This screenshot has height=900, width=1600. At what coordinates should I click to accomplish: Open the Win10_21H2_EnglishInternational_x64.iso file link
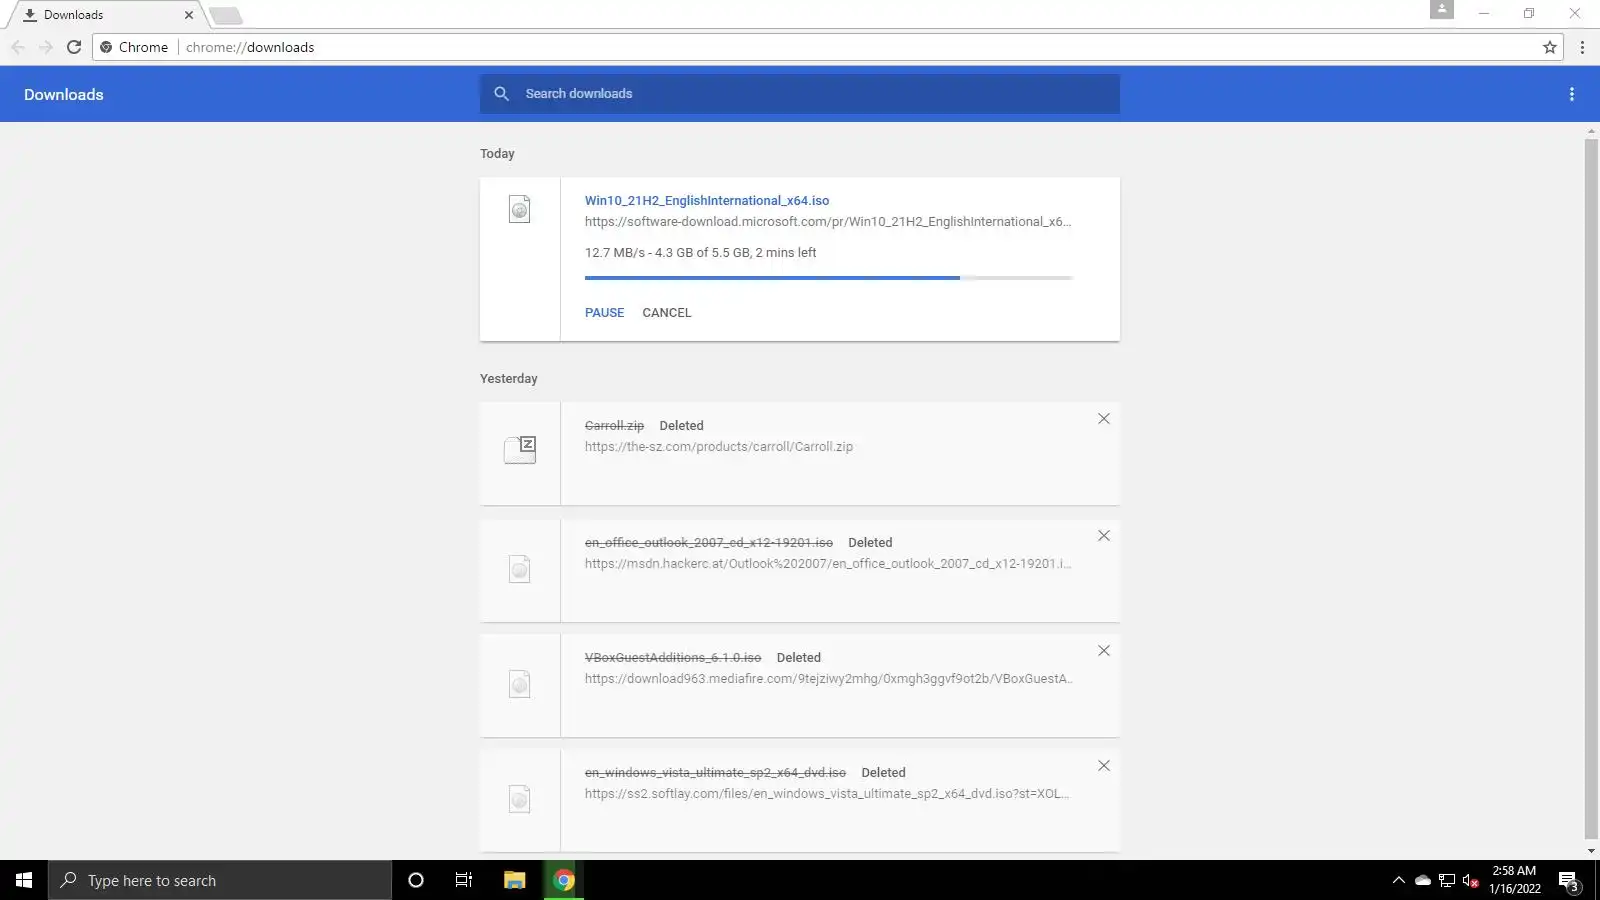tap(707, 201)
